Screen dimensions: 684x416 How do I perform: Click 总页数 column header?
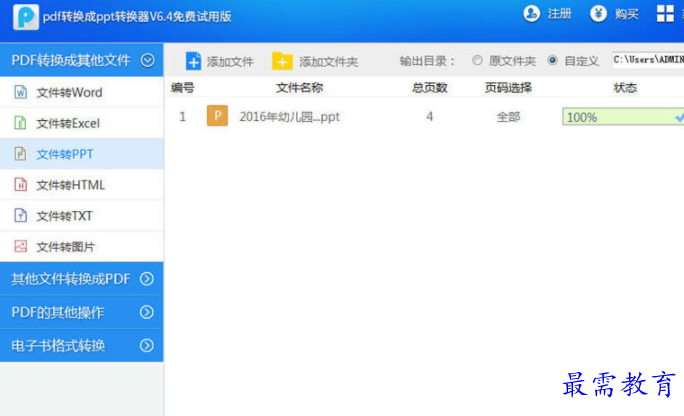pos(430,88)
